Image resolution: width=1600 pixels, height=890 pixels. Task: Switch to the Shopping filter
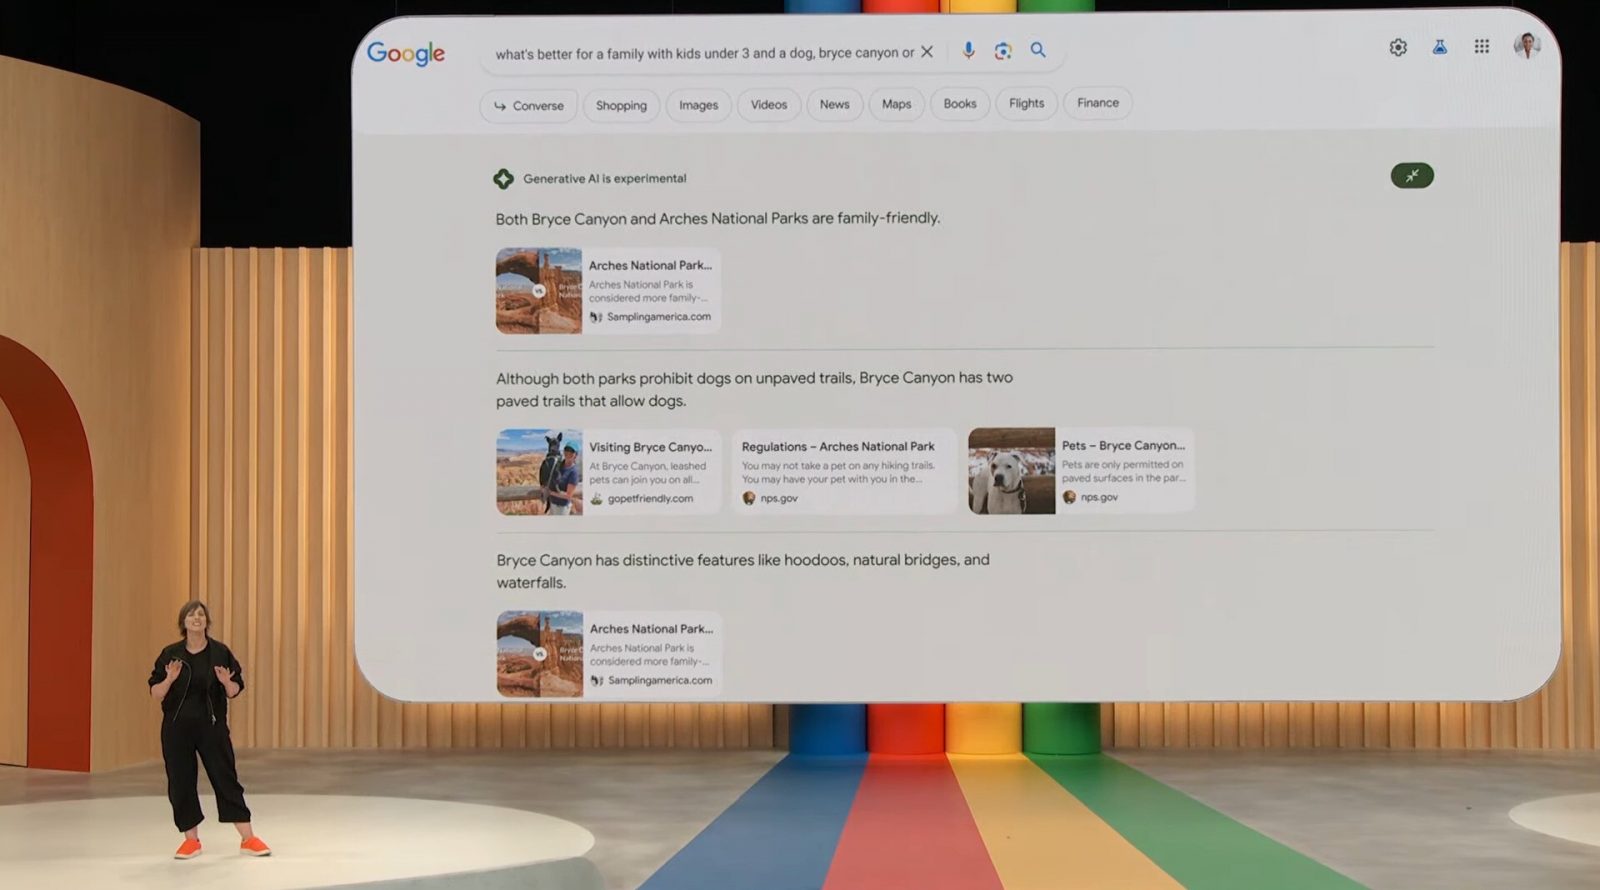621,105
